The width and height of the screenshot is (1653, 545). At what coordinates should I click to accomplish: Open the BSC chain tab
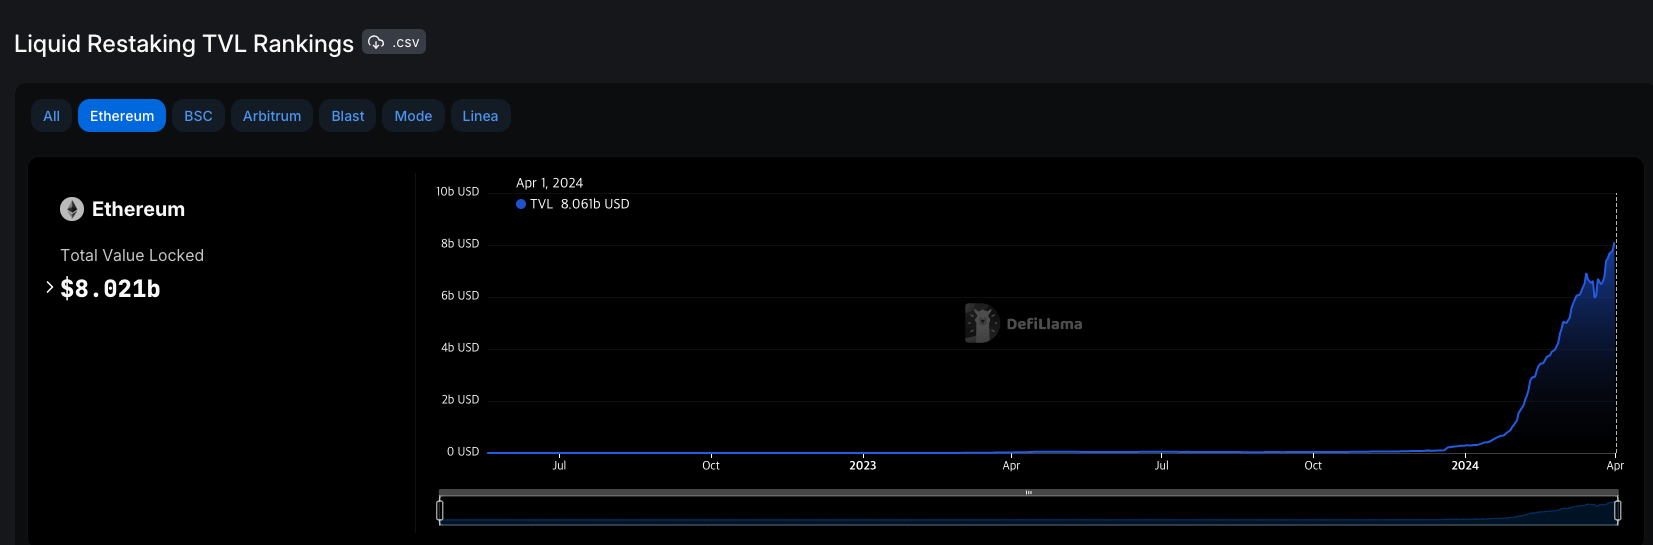pyautogui.click(x=198, y=116)
